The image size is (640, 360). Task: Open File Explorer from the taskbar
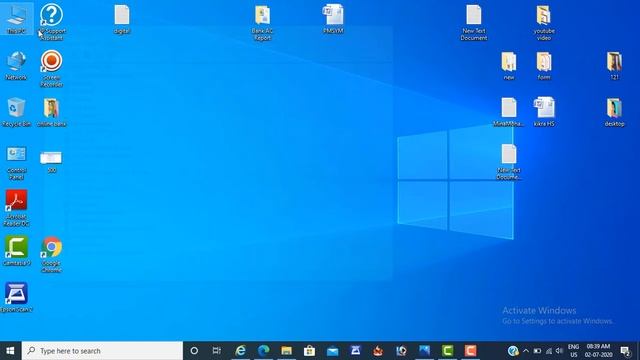pos(287,351)
